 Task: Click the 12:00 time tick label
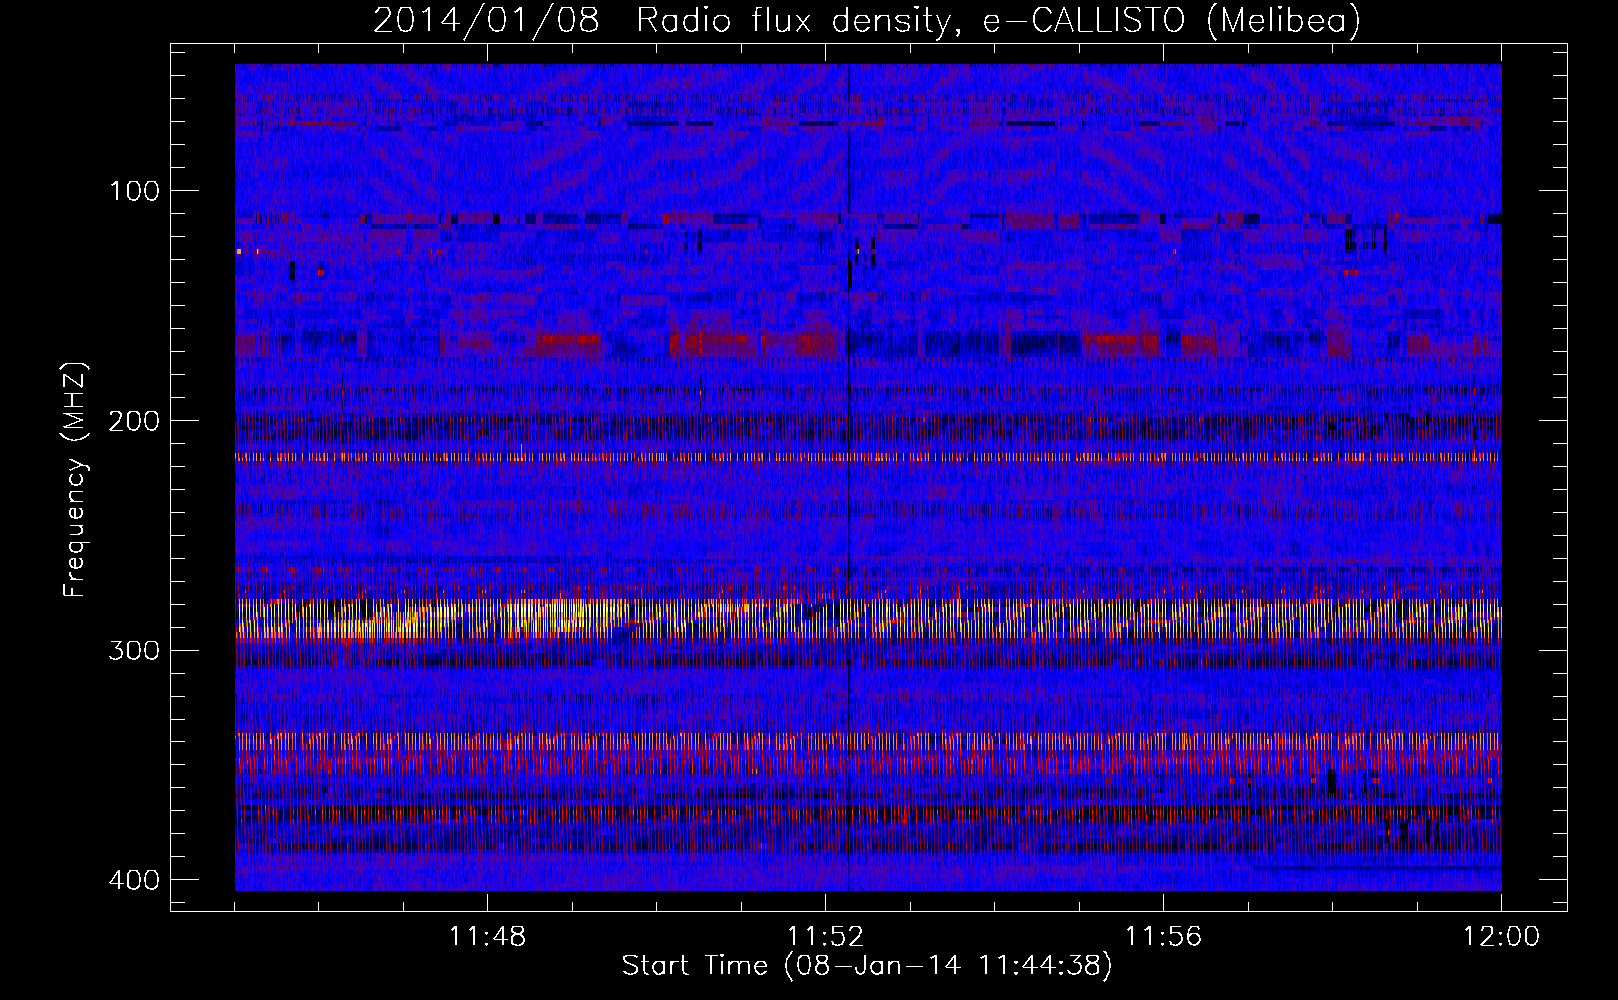coord(1501,937)
